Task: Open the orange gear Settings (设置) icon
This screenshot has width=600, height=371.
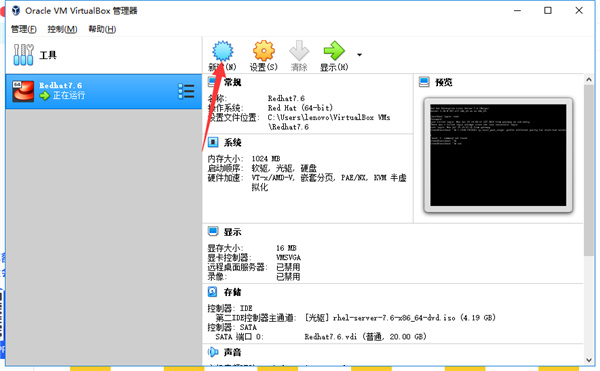Action: [x=264, y=50]
